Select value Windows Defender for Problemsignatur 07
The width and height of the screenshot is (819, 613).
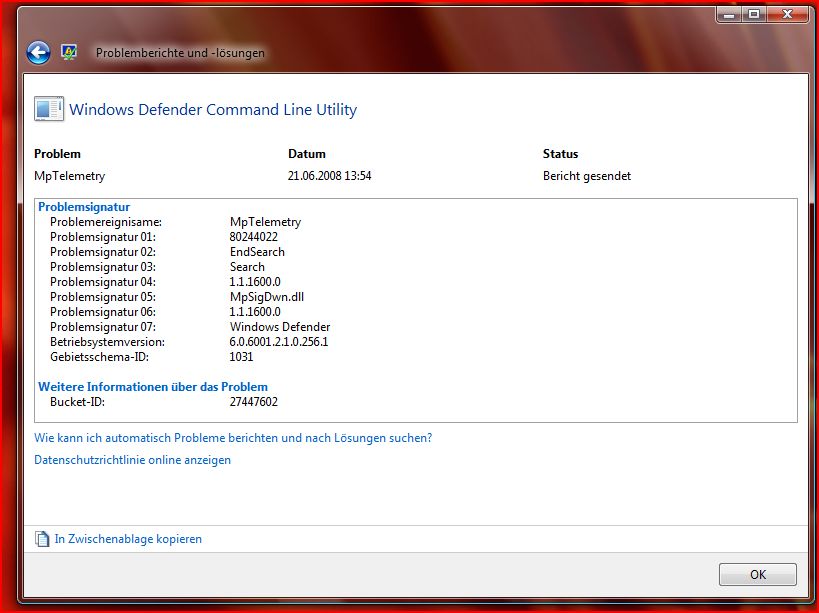280,327
